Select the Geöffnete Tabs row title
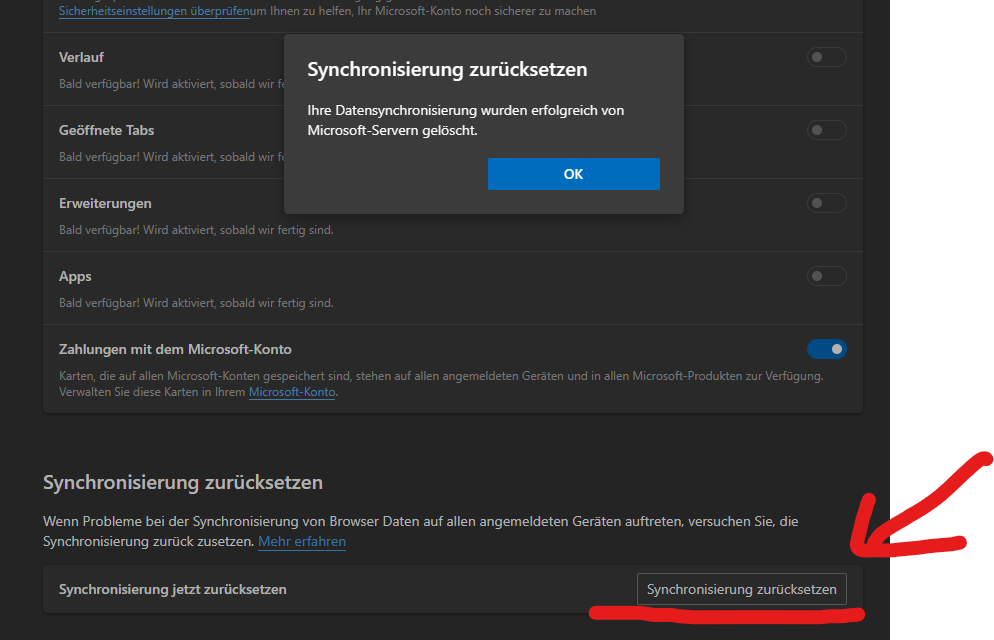 pos(106,130)
